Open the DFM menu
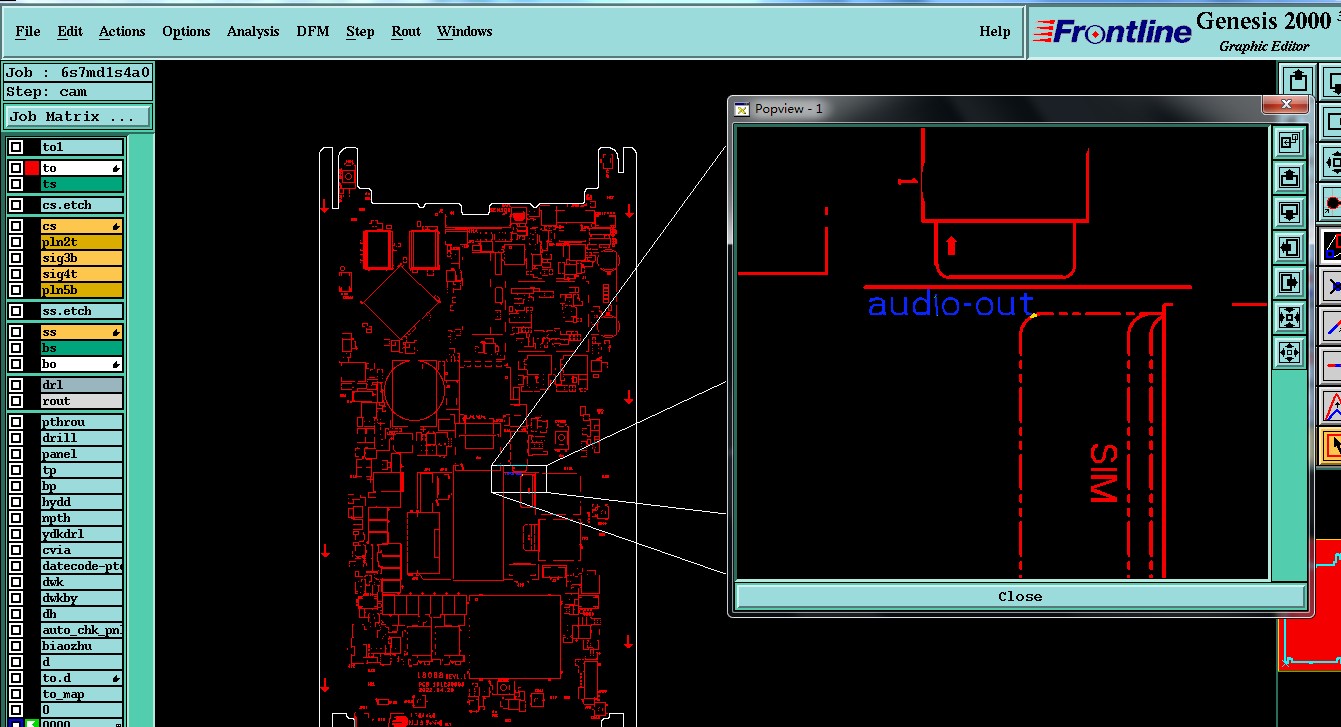 click(313, 31)
